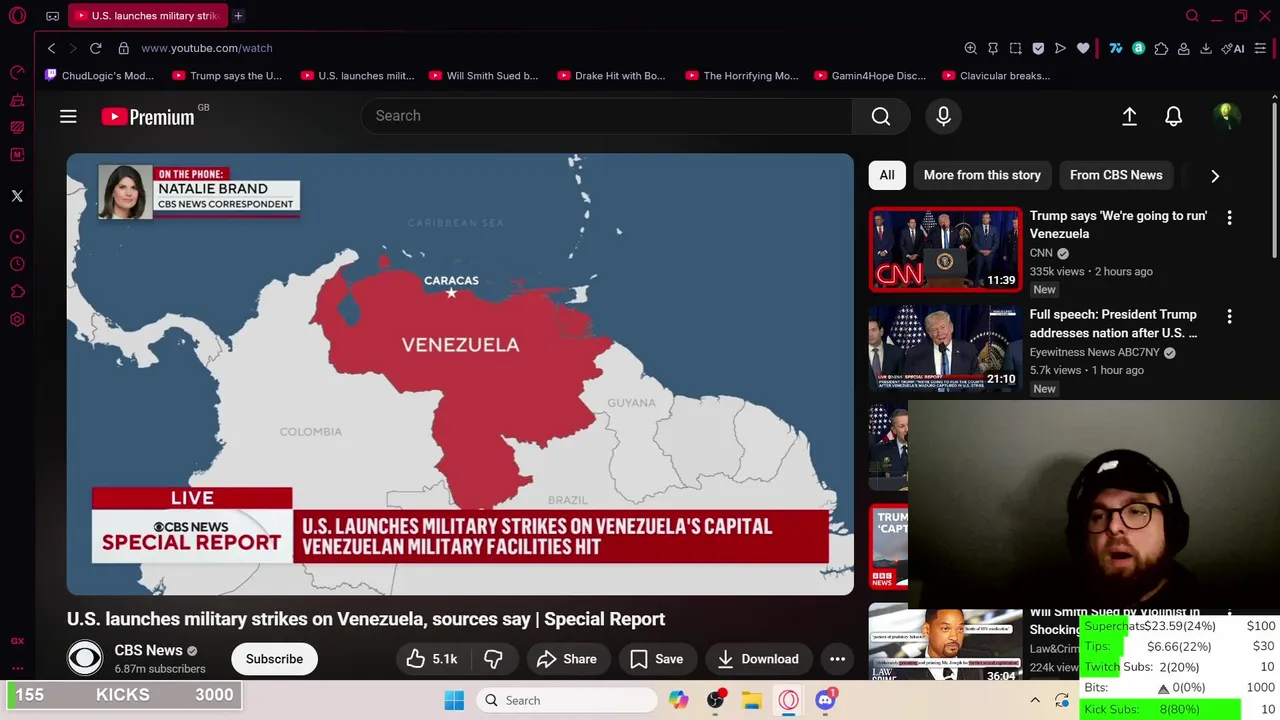Open a new tab with the plus button
1280x720 pixels.
pyautogui.click(x=238, y=16)
